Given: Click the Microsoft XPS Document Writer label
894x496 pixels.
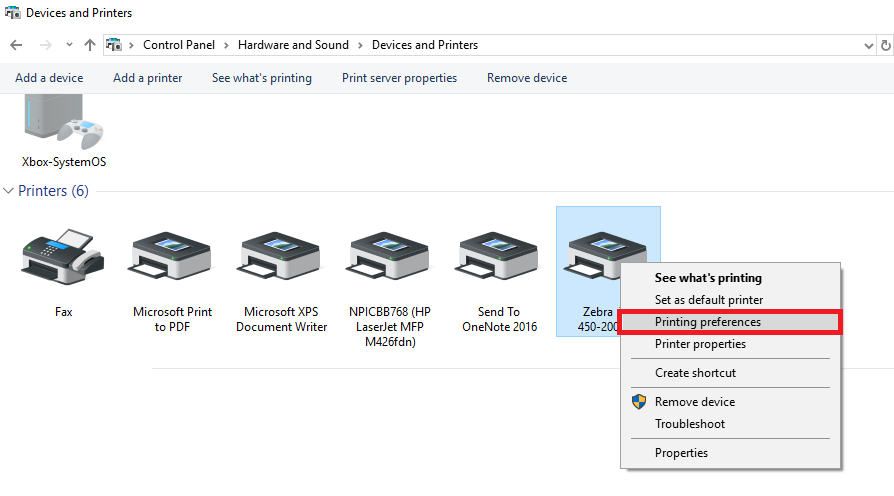Looking at the screenshot, I should (x=281, y=319).
